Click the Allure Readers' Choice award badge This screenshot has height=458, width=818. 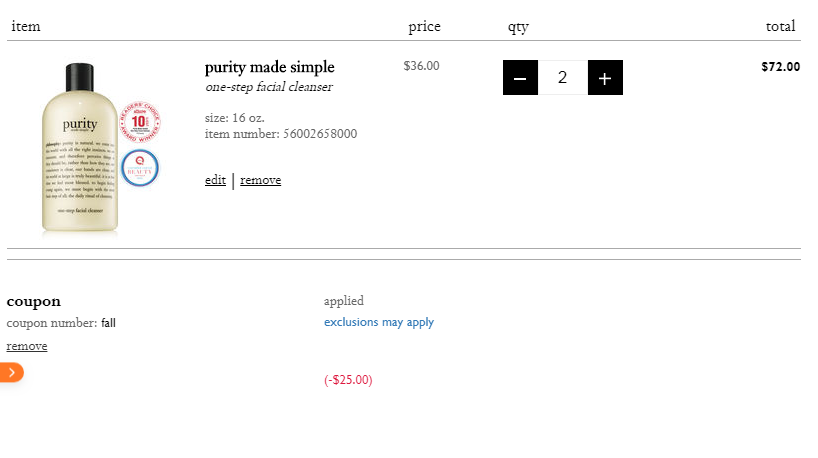coord(140,122)
